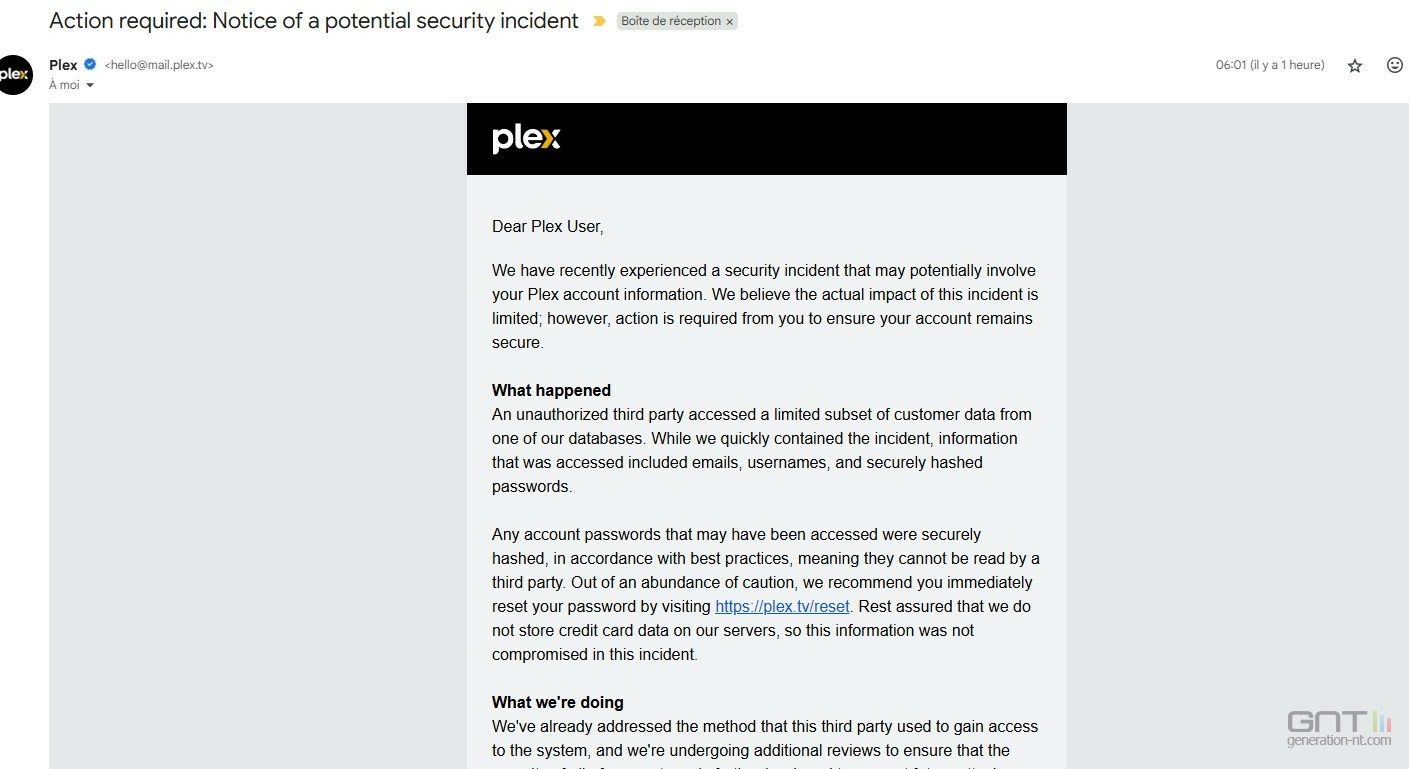Open the Boîte de réception label
This screenshot has width=1409, height=769.
click(671, 21)
